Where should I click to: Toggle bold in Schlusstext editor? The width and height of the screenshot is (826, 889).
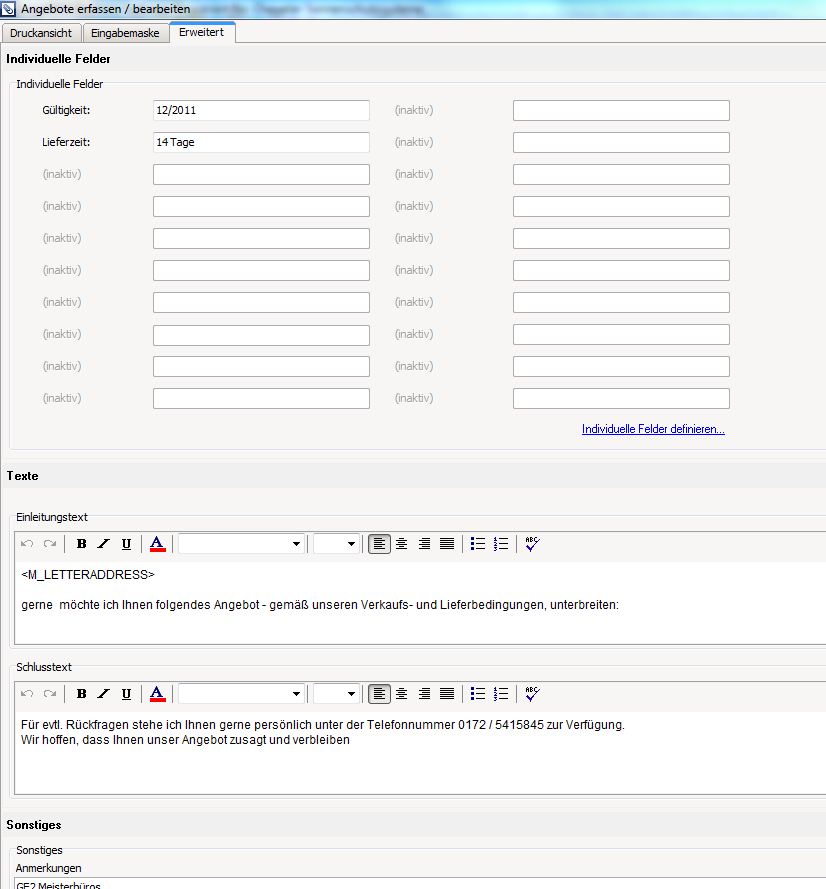[81, 693]
